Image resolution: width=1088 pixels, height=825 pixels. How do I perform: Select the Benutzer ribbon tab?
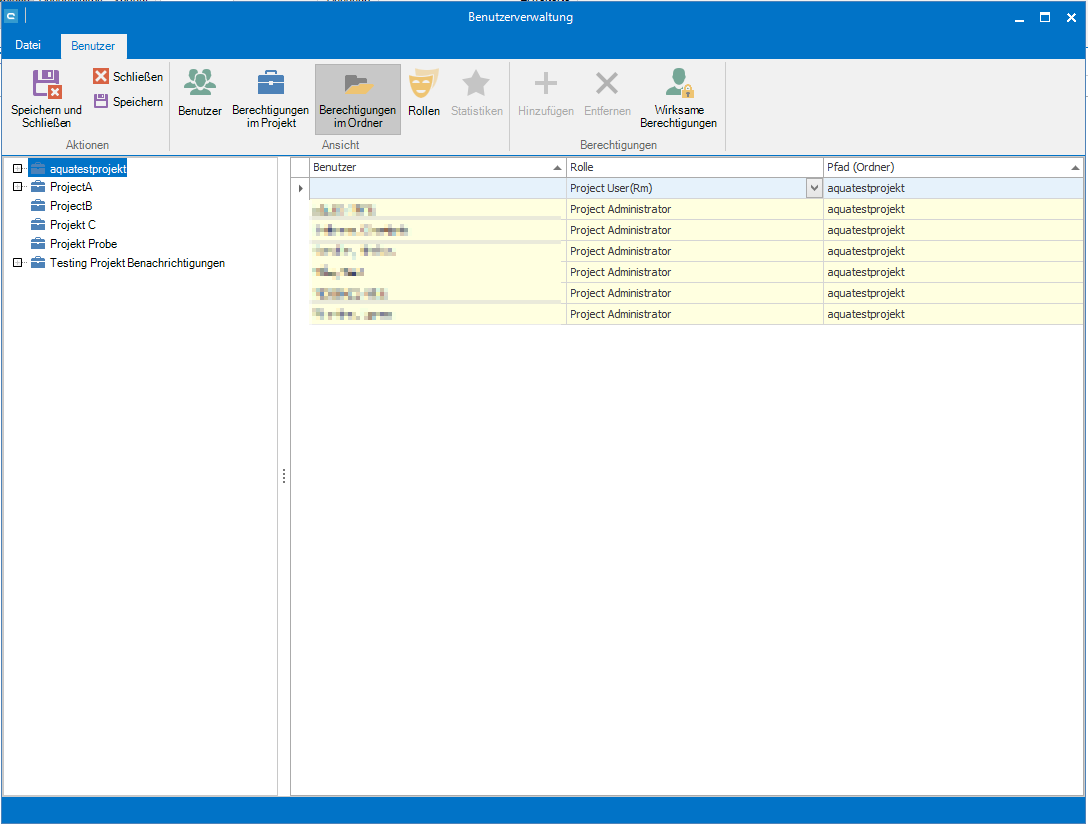click(93, 46)
